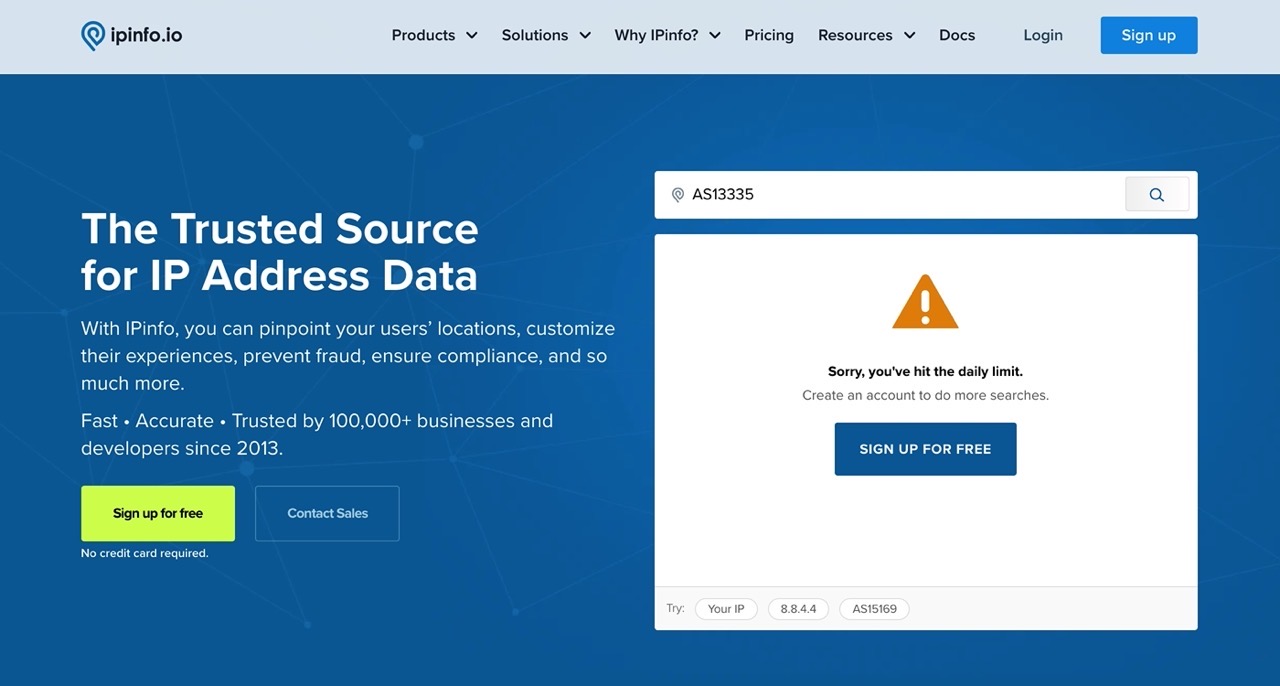Expand the Why IPinfo? dropdown chevron

click(x=714, y=35)
